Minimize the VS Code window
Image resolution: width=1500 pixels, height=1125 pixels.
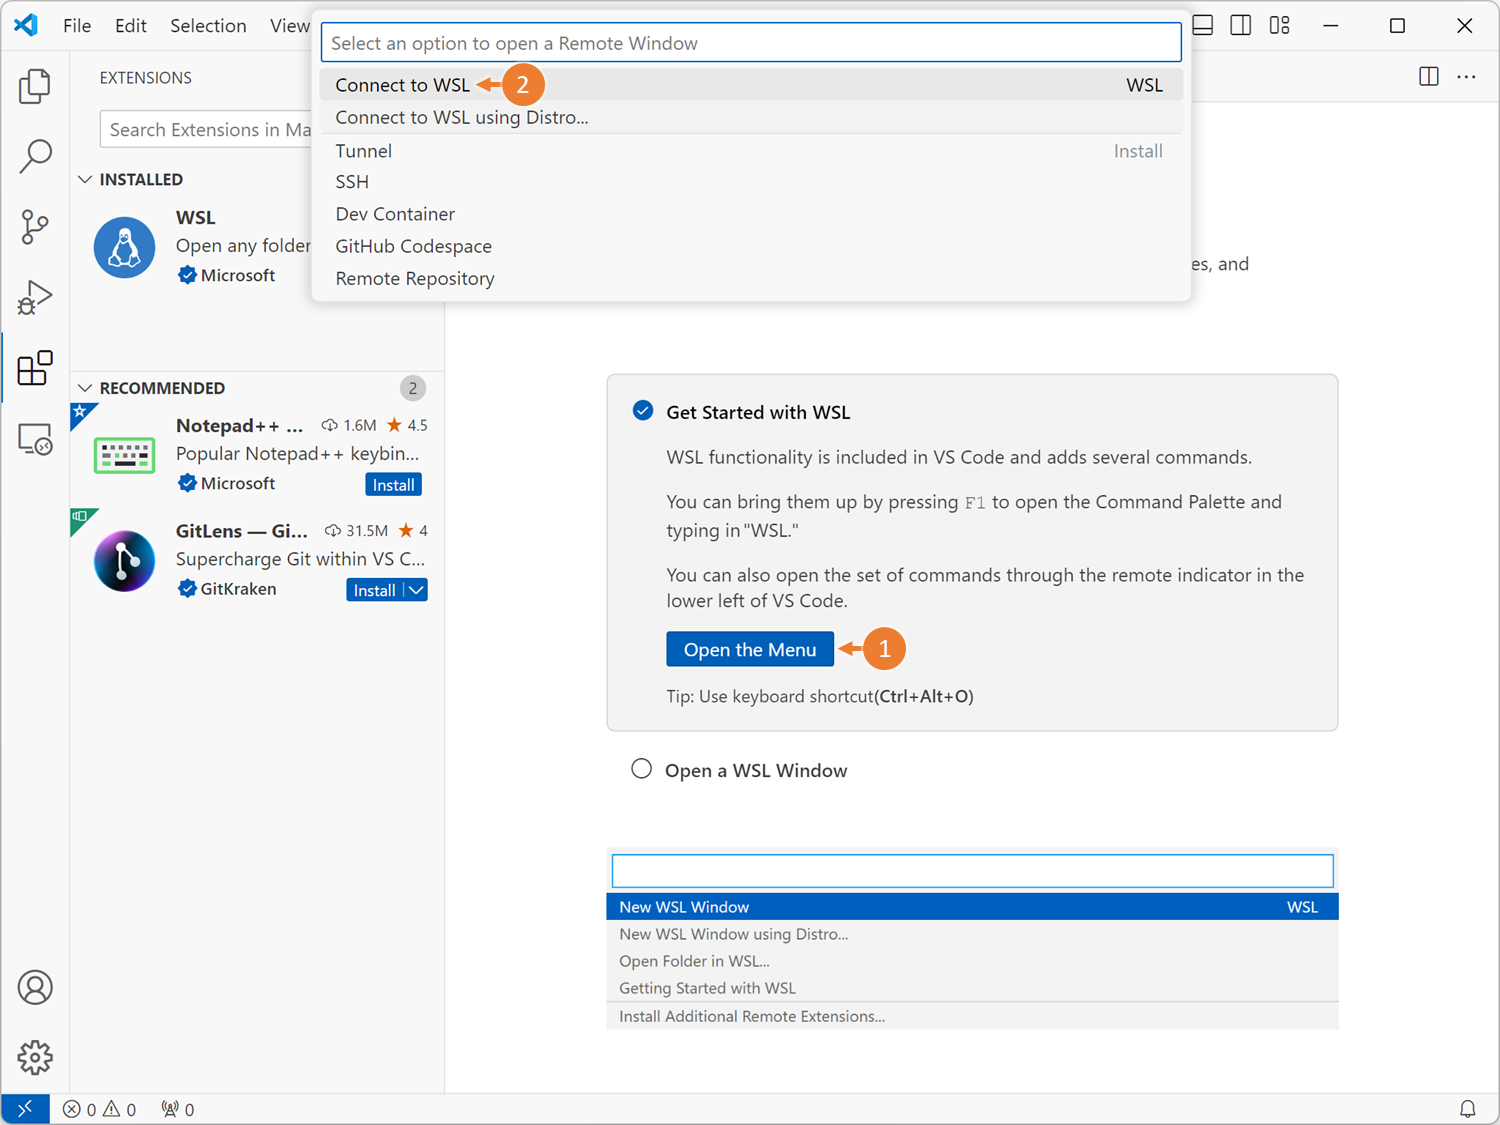pyautogui.click(x=1331, y=26)
